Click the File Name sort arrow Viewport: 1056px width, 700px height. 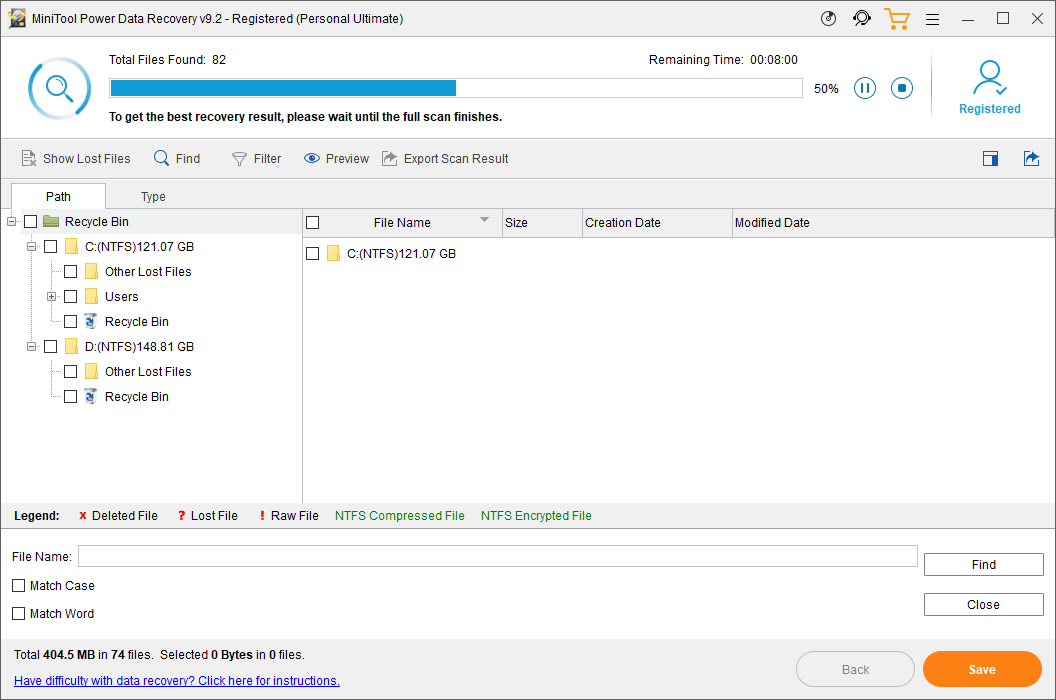(484, 220)
